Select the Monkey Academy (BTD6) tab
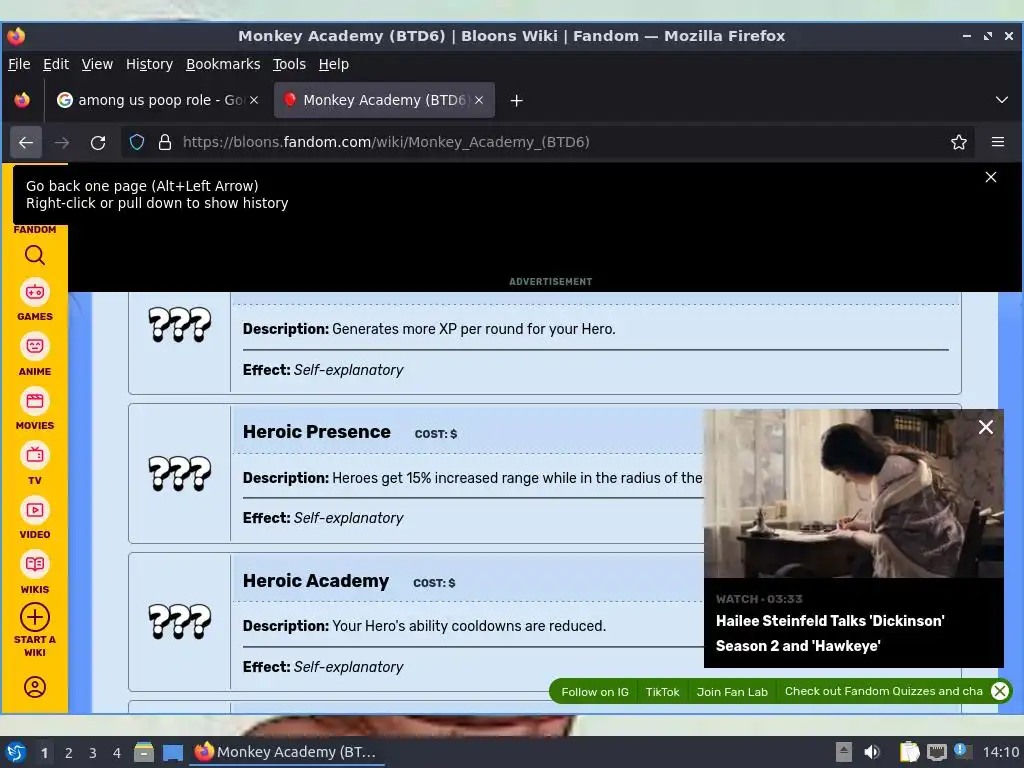Screen dimensions: 1024x768 [384, 100]
